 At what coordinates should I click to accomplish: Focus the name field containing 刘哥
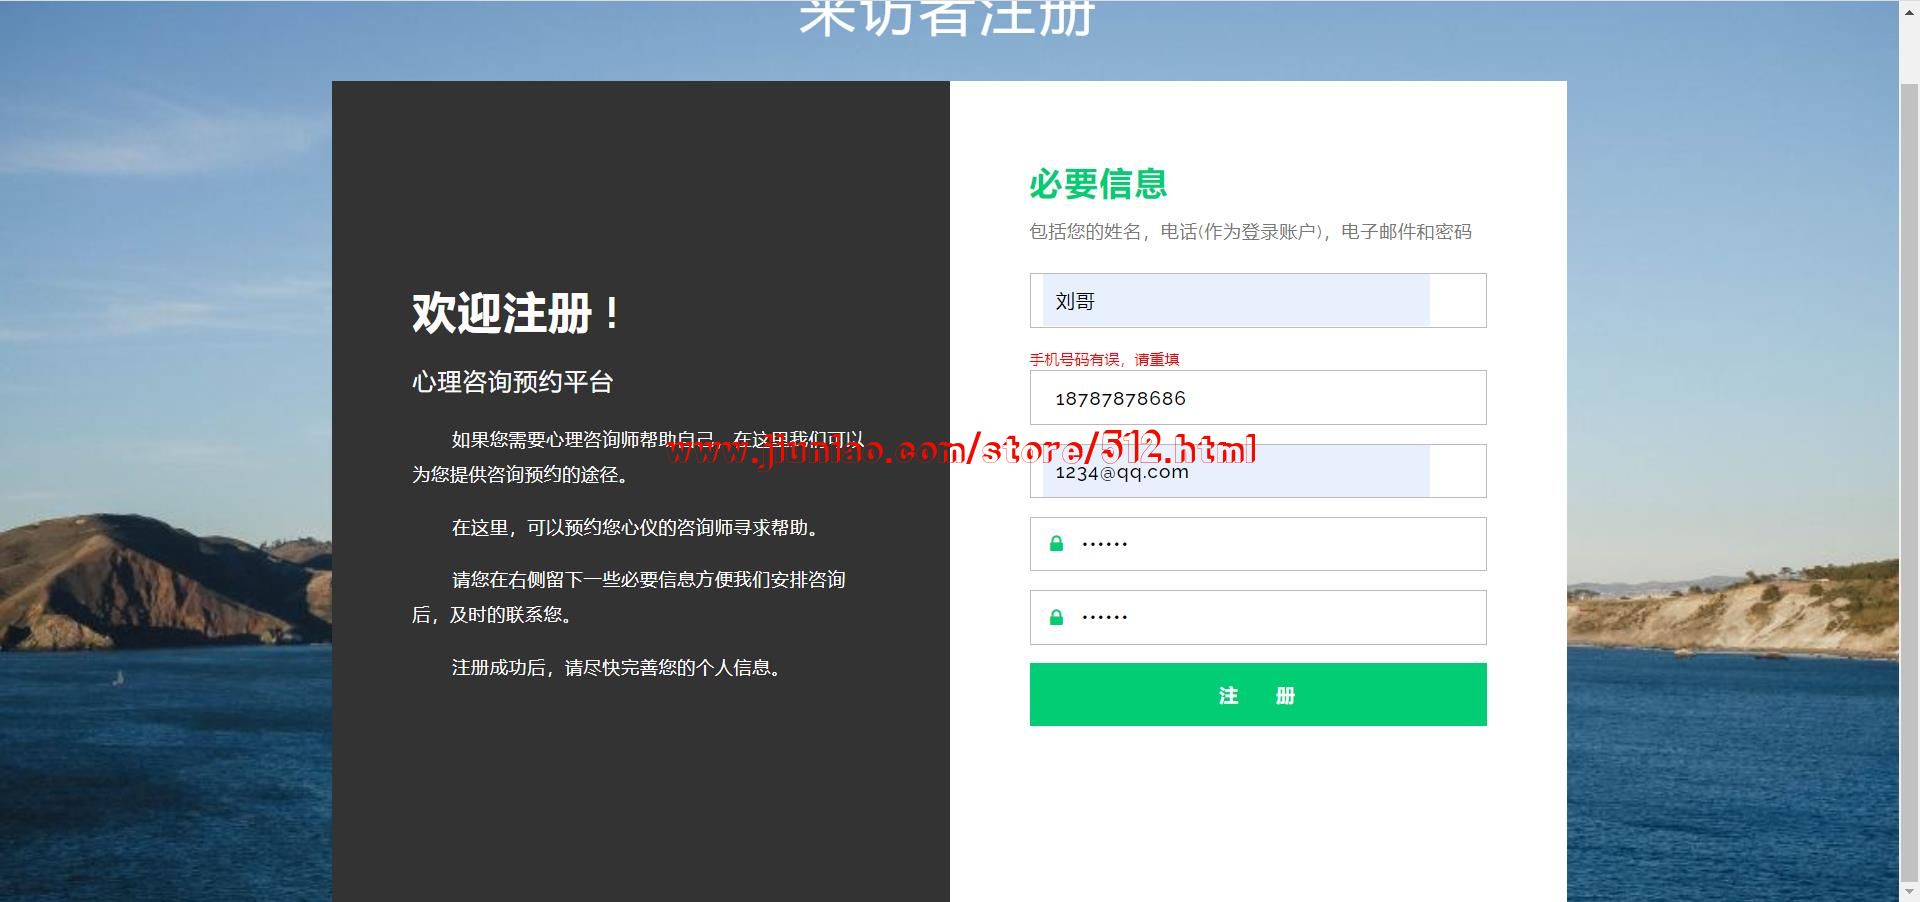pyautogui.click(x=1235, y=301)
